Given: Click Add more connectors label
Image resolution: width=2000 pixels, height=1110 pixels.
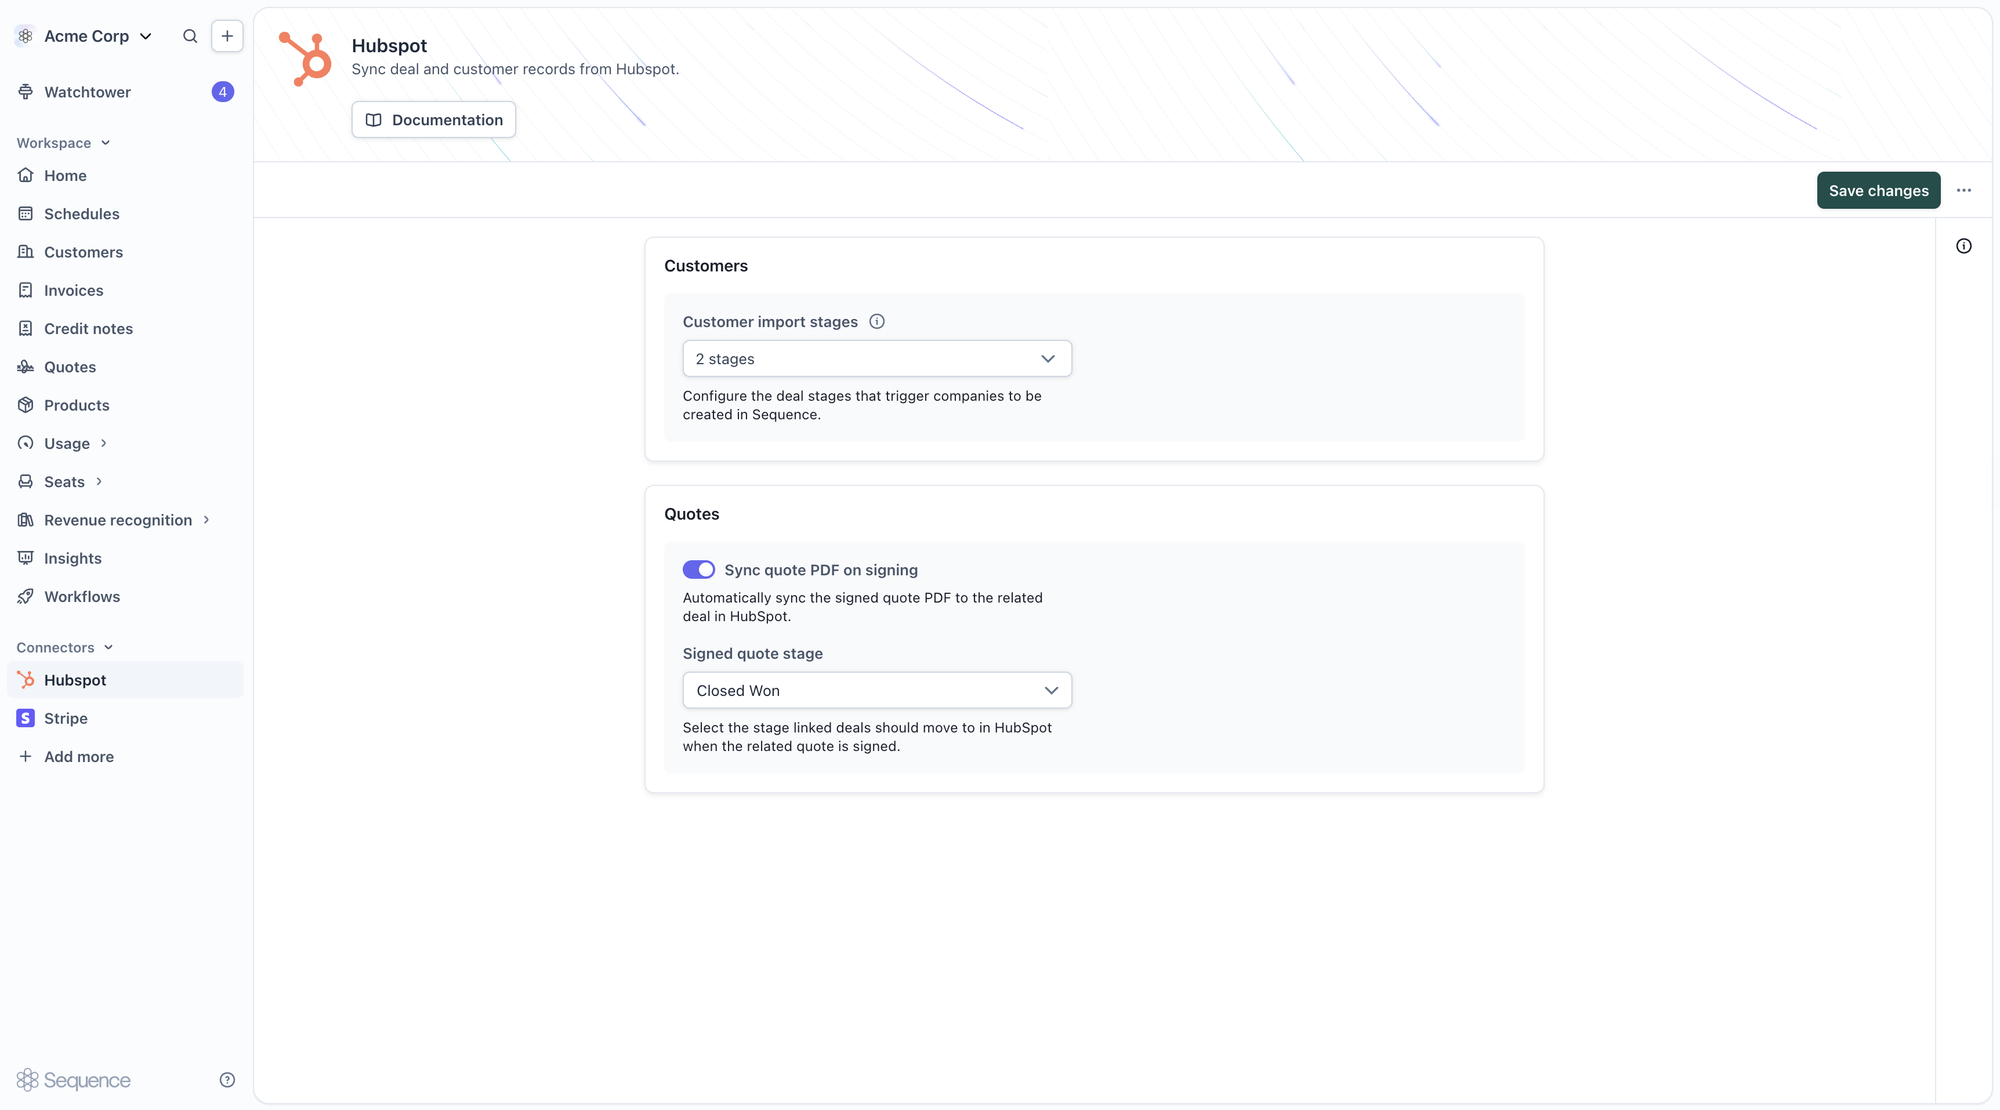Looking at the screenshot, I should pyautogui.click(x=79, y=757).
